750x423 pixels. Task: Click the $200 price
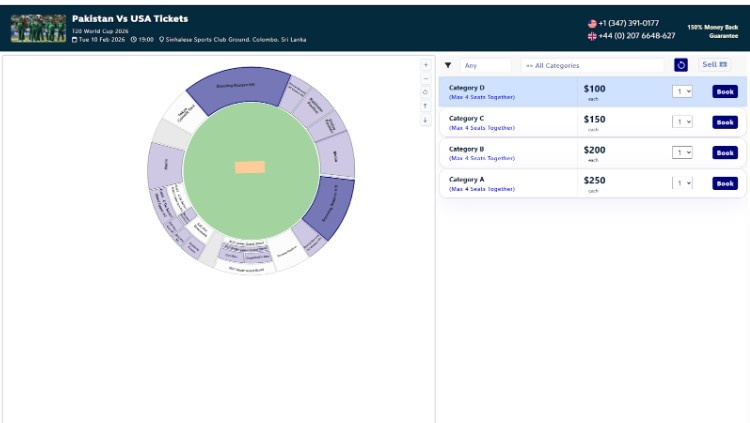coord(594,150)
